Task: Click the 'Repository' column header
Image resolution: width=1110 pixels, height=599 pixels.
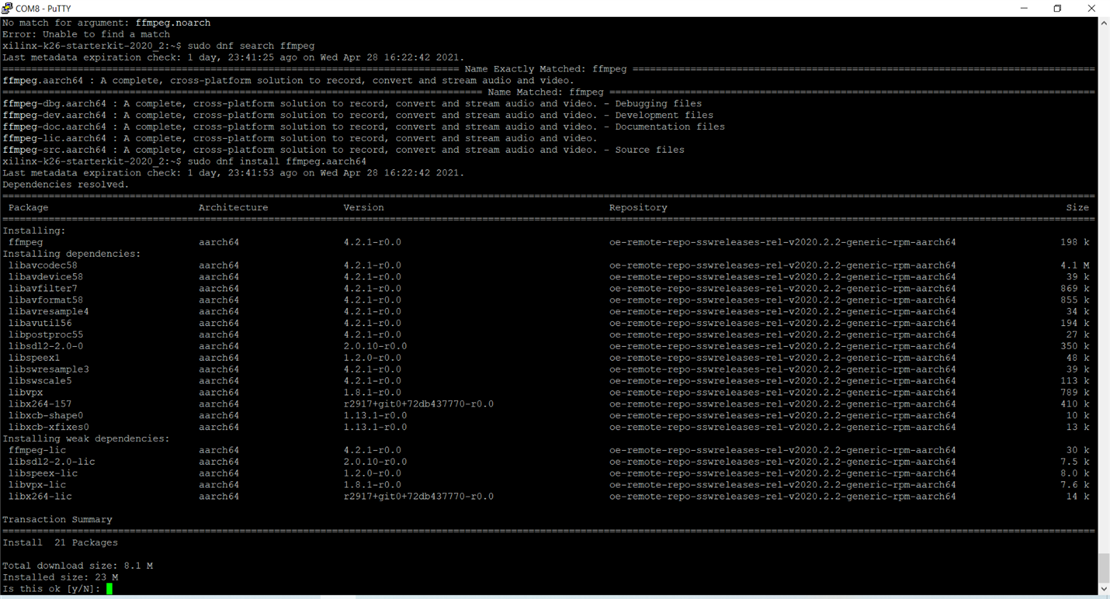Action: (x=638, y=207)
